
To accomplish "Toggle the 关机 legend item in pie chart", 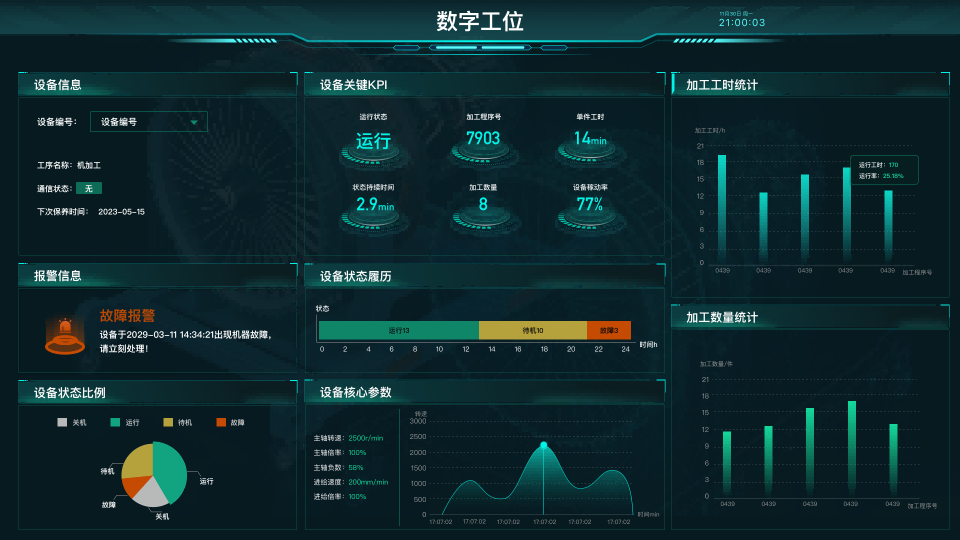I will pyautogui.click(x=72, y=423).
